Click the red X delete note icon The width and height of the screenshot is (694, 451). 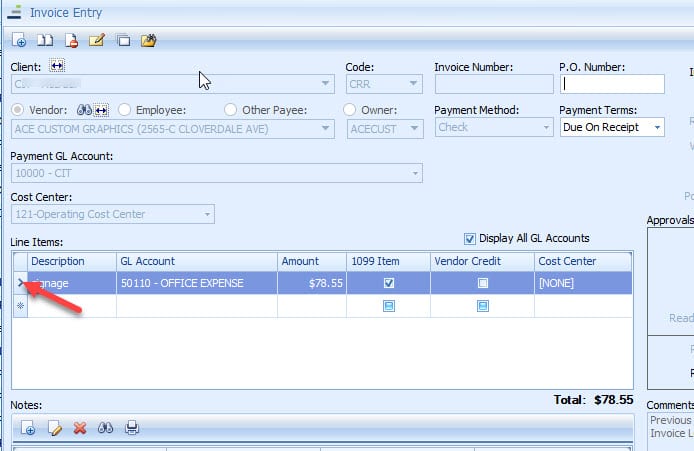coord(80,428)
